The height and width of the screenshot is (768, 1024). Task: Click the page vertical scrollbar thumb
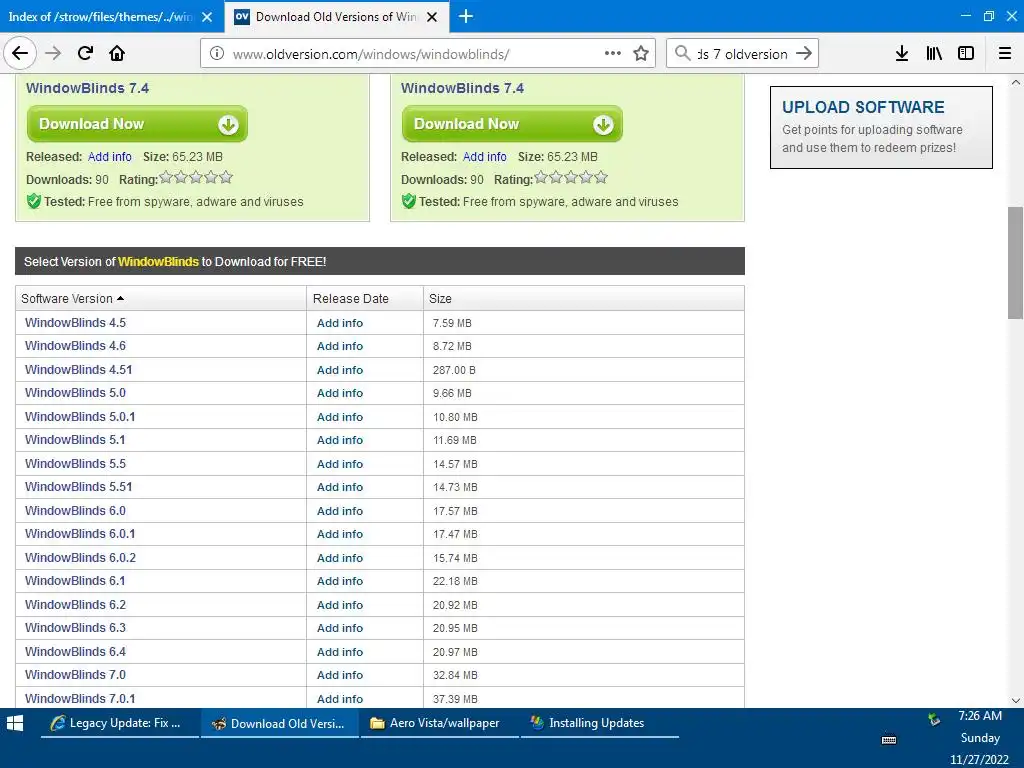click(1015, 263)
